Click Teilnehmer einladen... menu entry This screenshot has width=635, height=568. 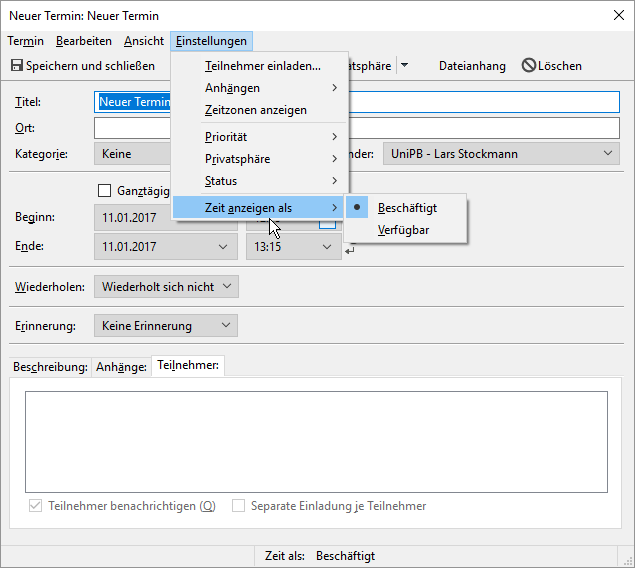(262, 66)
